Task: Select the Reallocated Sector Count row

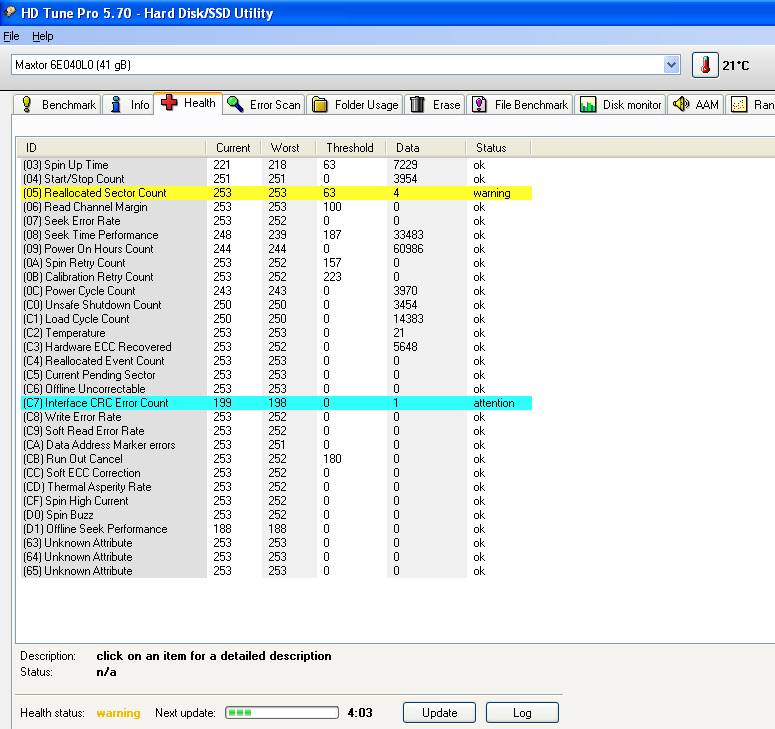Action: tap(276, 193)
